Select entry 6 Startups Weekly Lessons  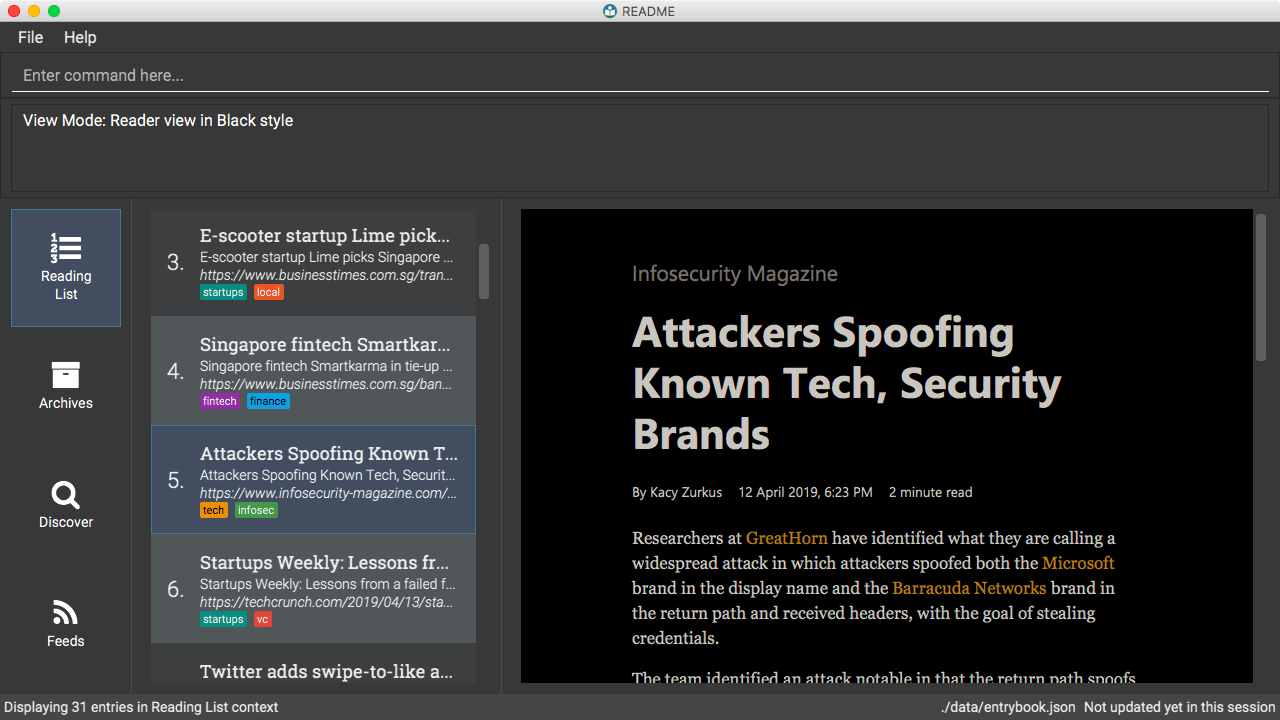pos(313,589)
